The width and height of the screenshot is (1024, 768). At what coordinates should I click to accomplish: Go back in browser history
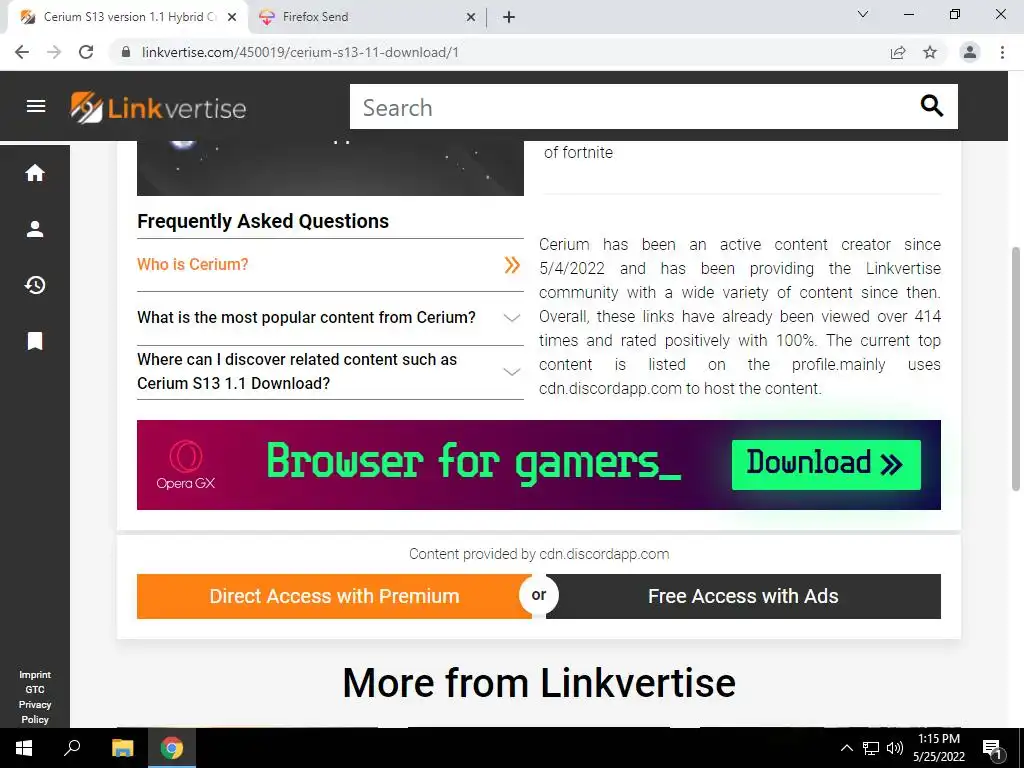coord(22,52)
